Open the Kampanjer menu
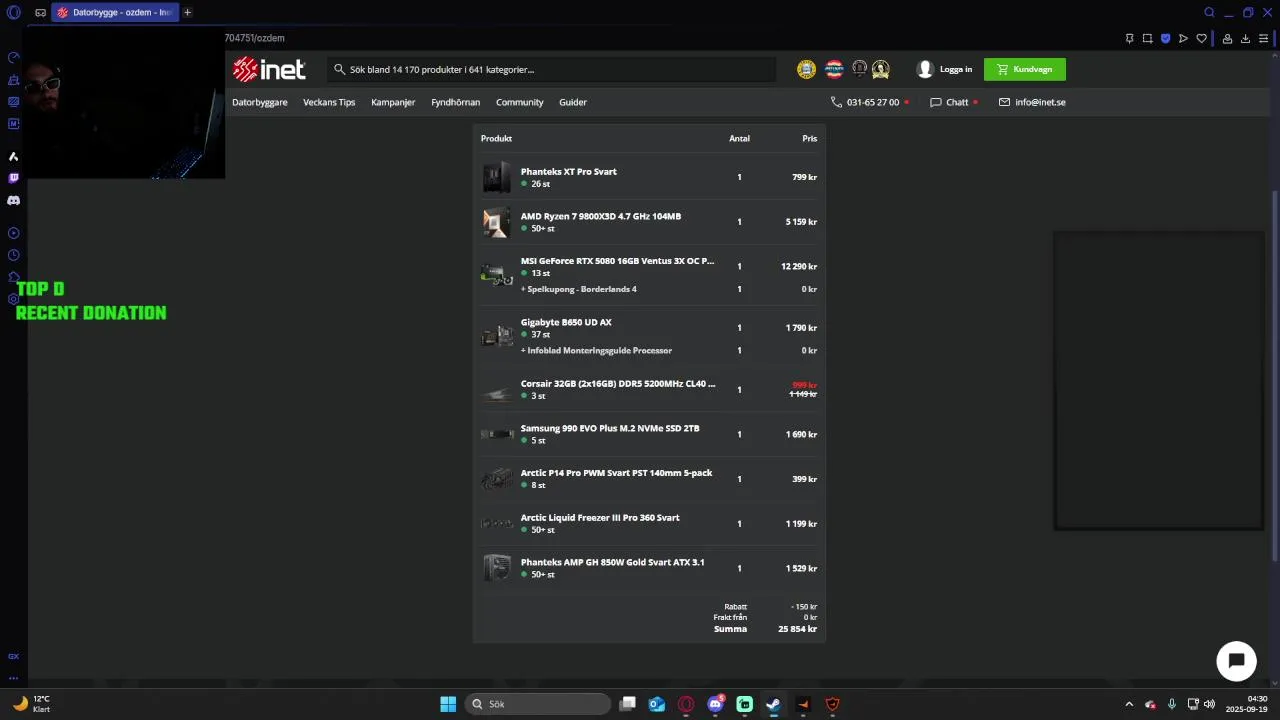The image size is (1280, 720). pos(393,102)
